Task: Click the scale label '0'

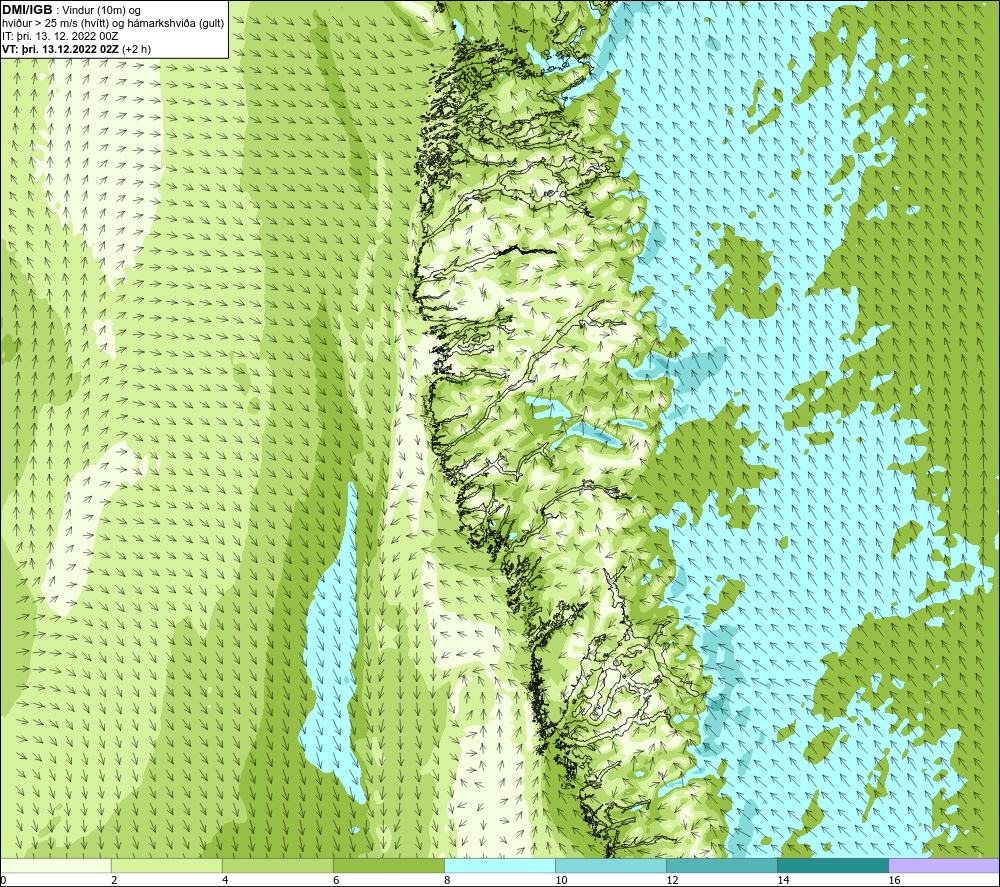Action: (x=3, y=881)
